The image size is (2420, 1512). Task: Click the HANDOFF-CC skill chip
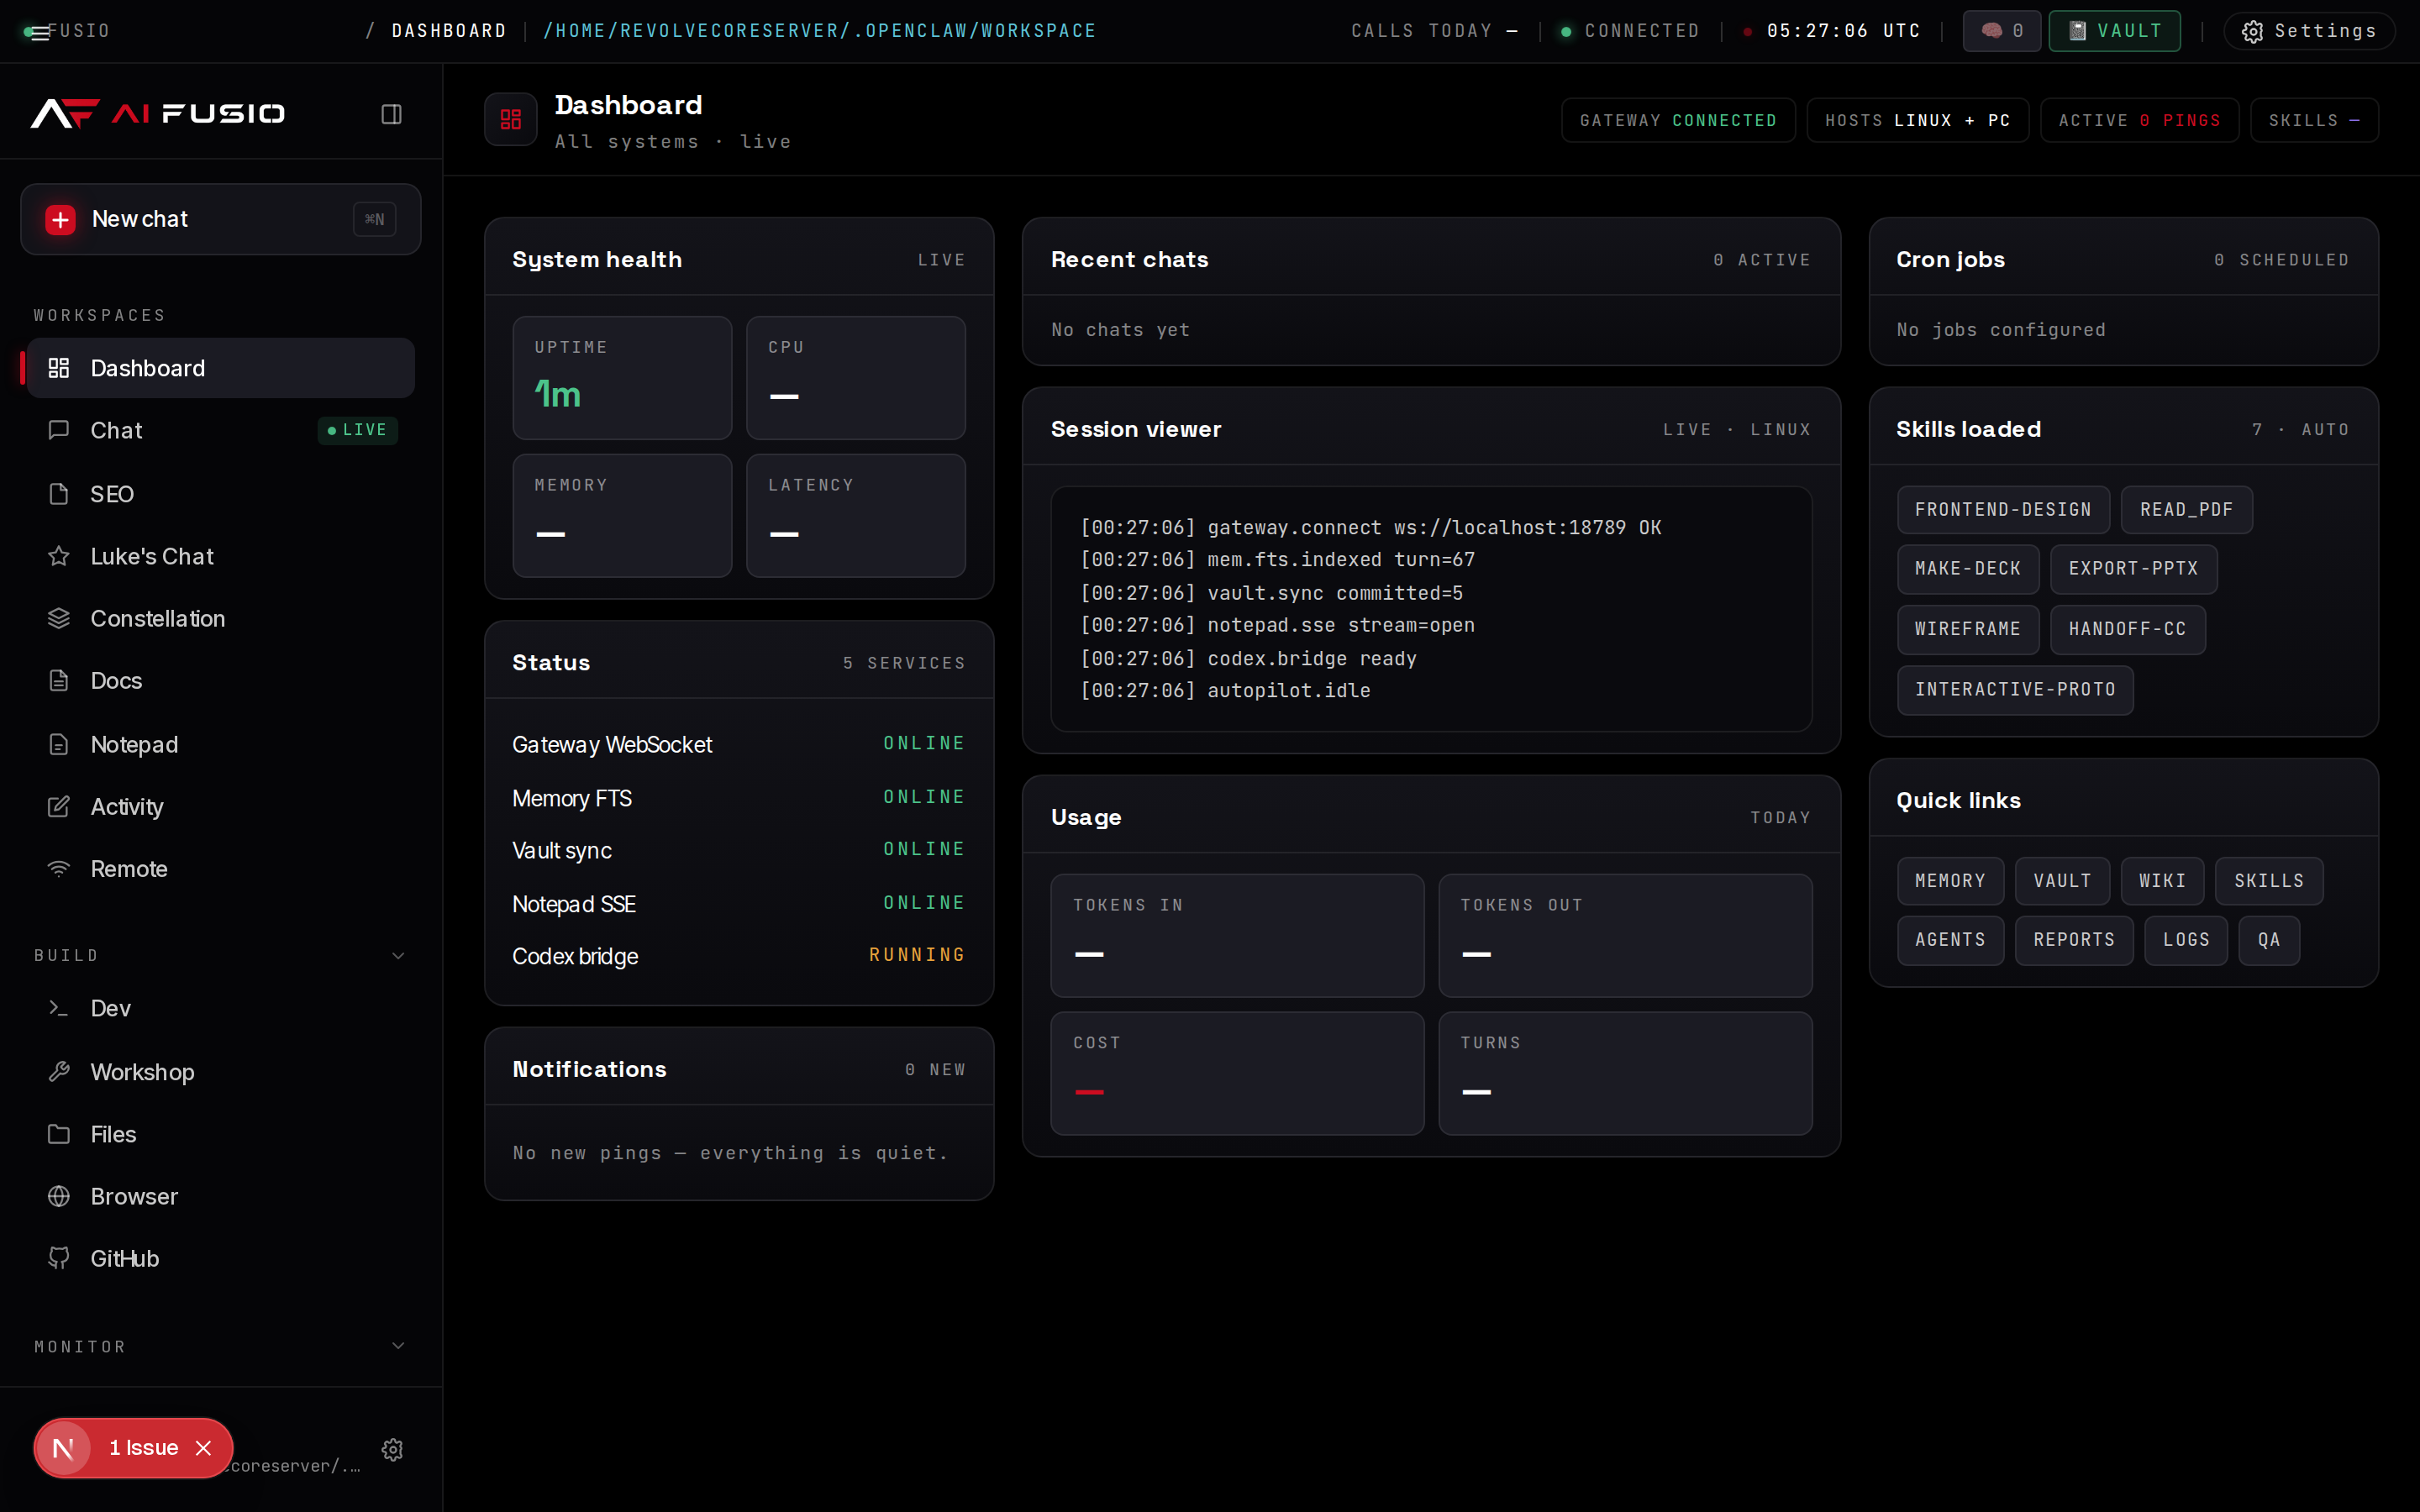[x=2127, y=630]
